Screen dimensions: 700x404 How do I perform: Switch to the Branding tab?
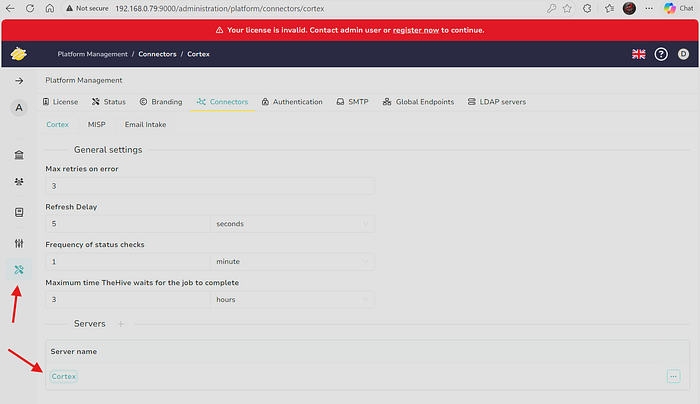pos(161,102)
